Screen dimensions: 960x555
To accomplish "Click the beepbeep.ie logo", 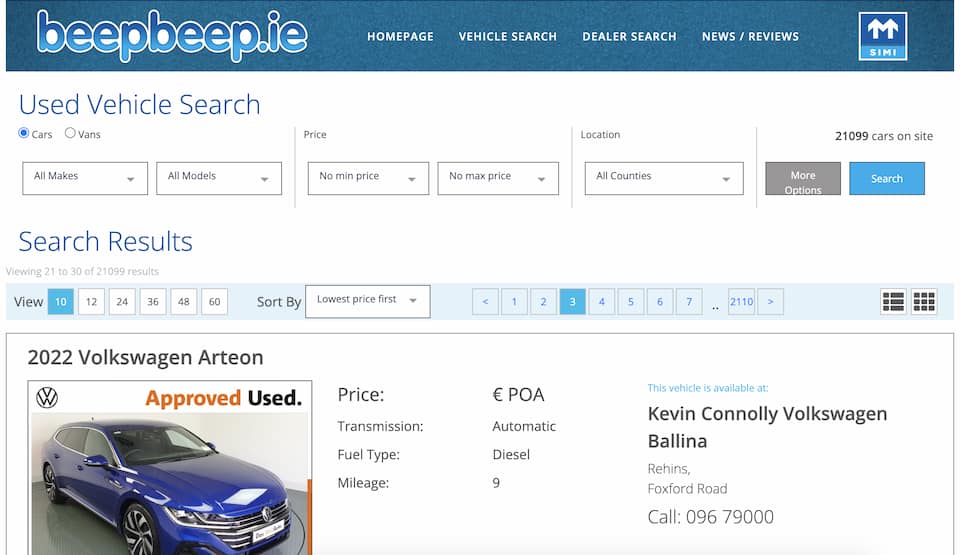I will tap(172, 36).
